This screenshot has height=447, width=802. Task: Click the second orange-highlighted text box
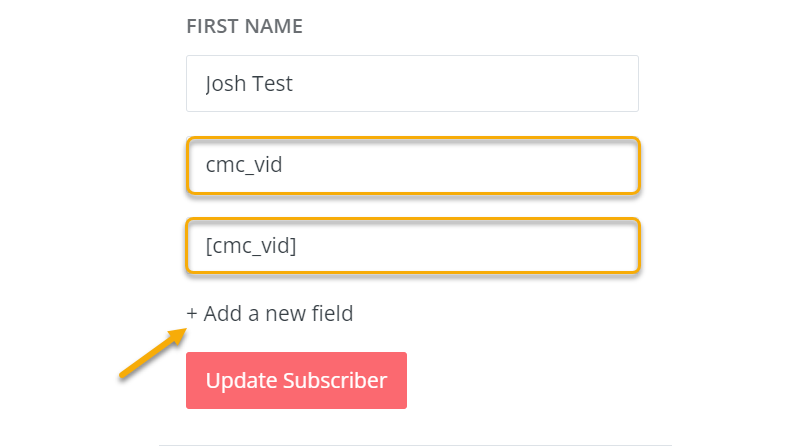pos(412,245)
